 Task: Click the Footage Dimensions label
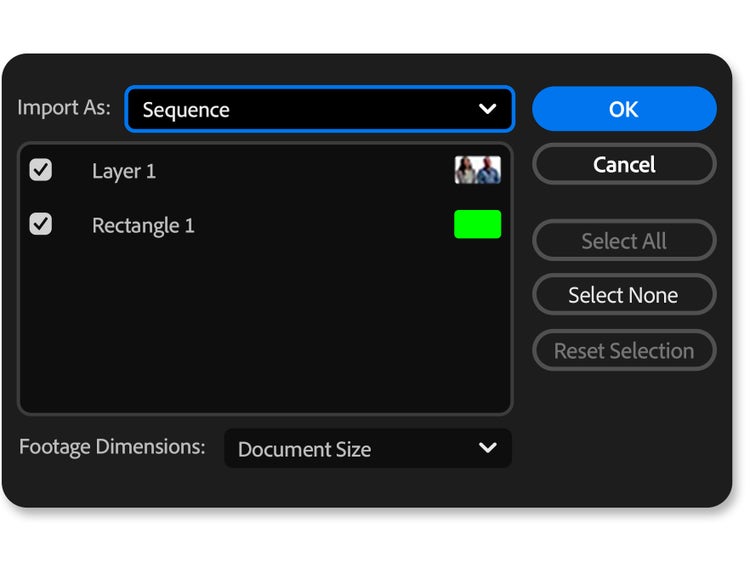tap(112, 447)
